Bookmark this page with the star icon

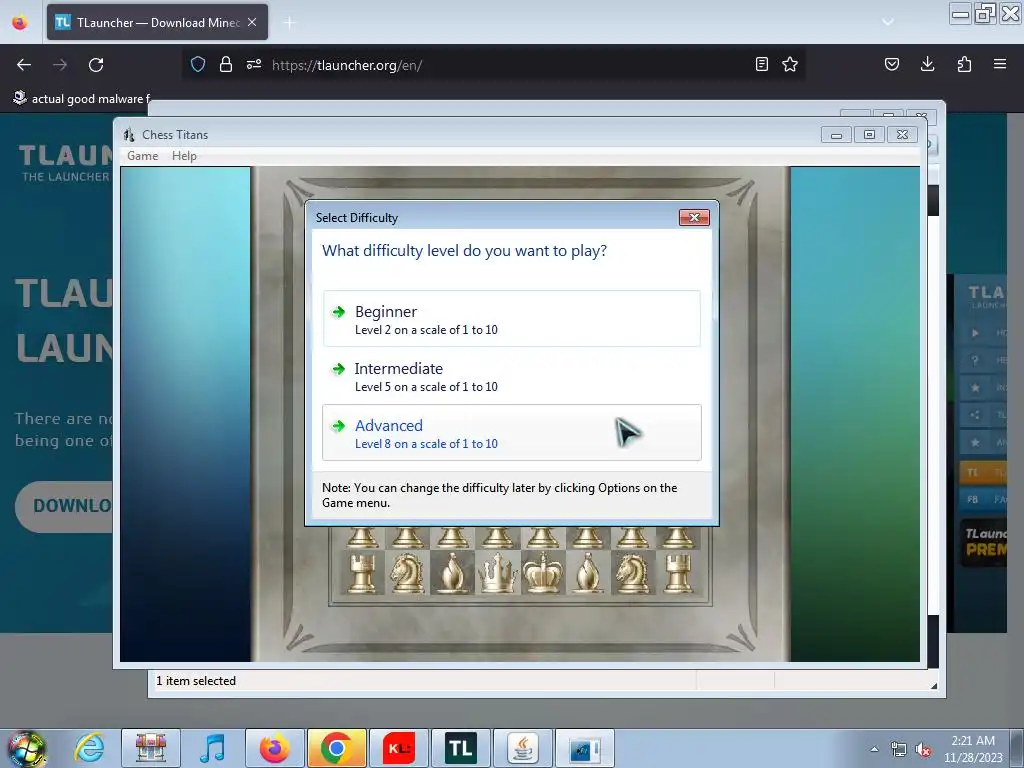coord(790,64)
